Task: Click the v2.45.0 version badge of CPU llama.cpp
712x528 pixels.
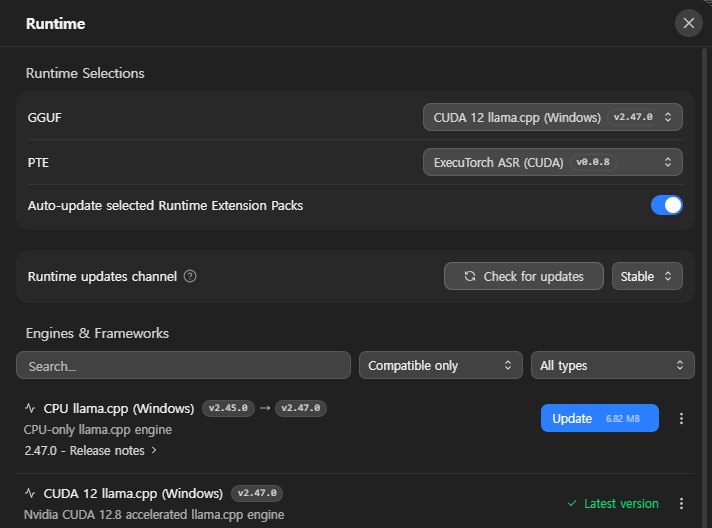Action: [x=228, y=408]
